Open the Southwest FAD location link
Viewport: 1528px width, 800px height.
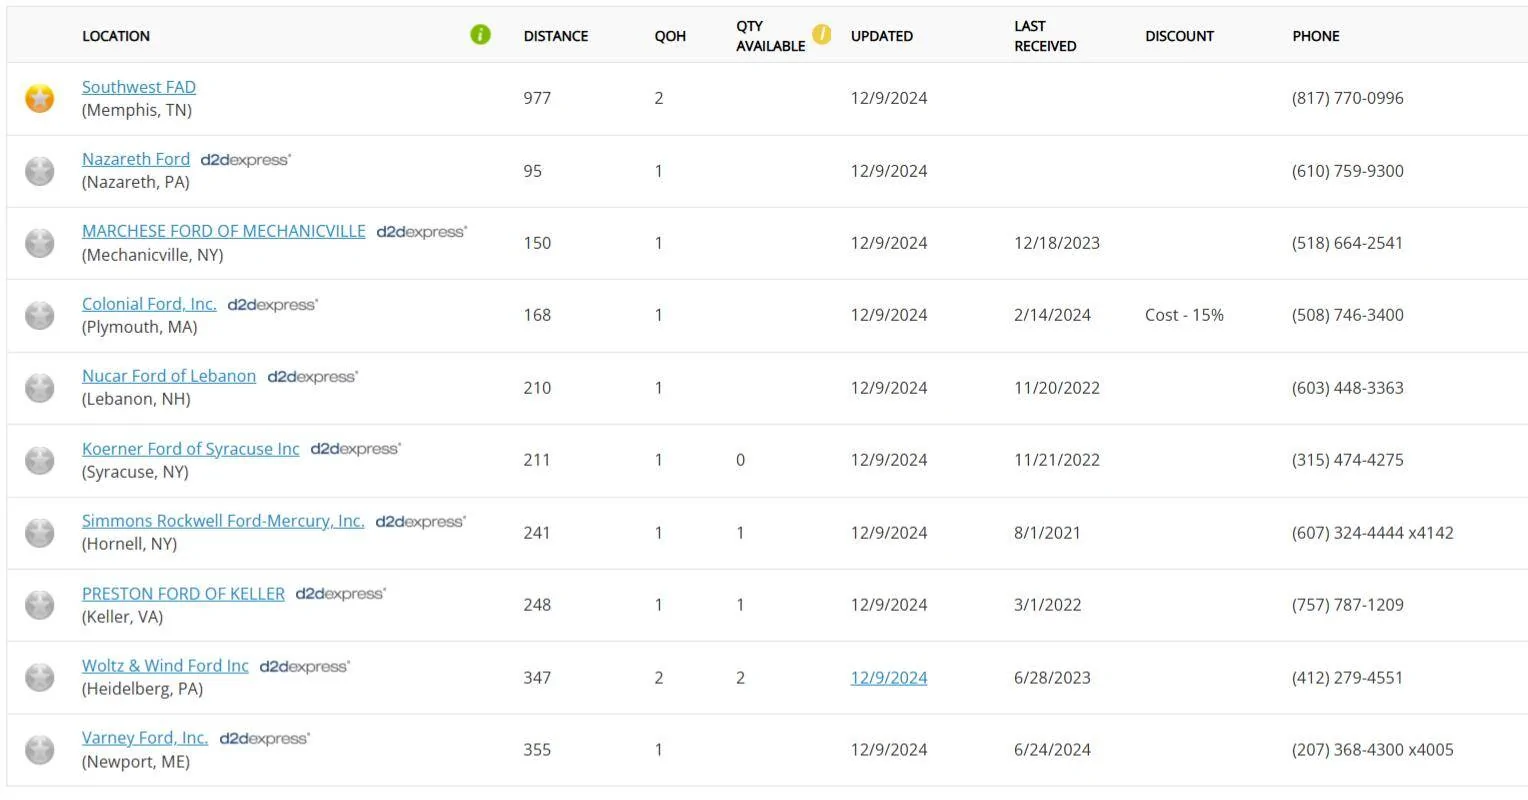(x=139, y=87)
